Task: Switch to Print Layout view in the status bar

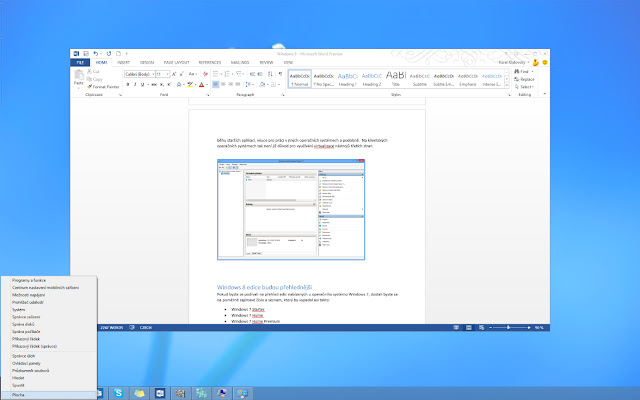Action: pyautogui.click(x=469, y=328)
